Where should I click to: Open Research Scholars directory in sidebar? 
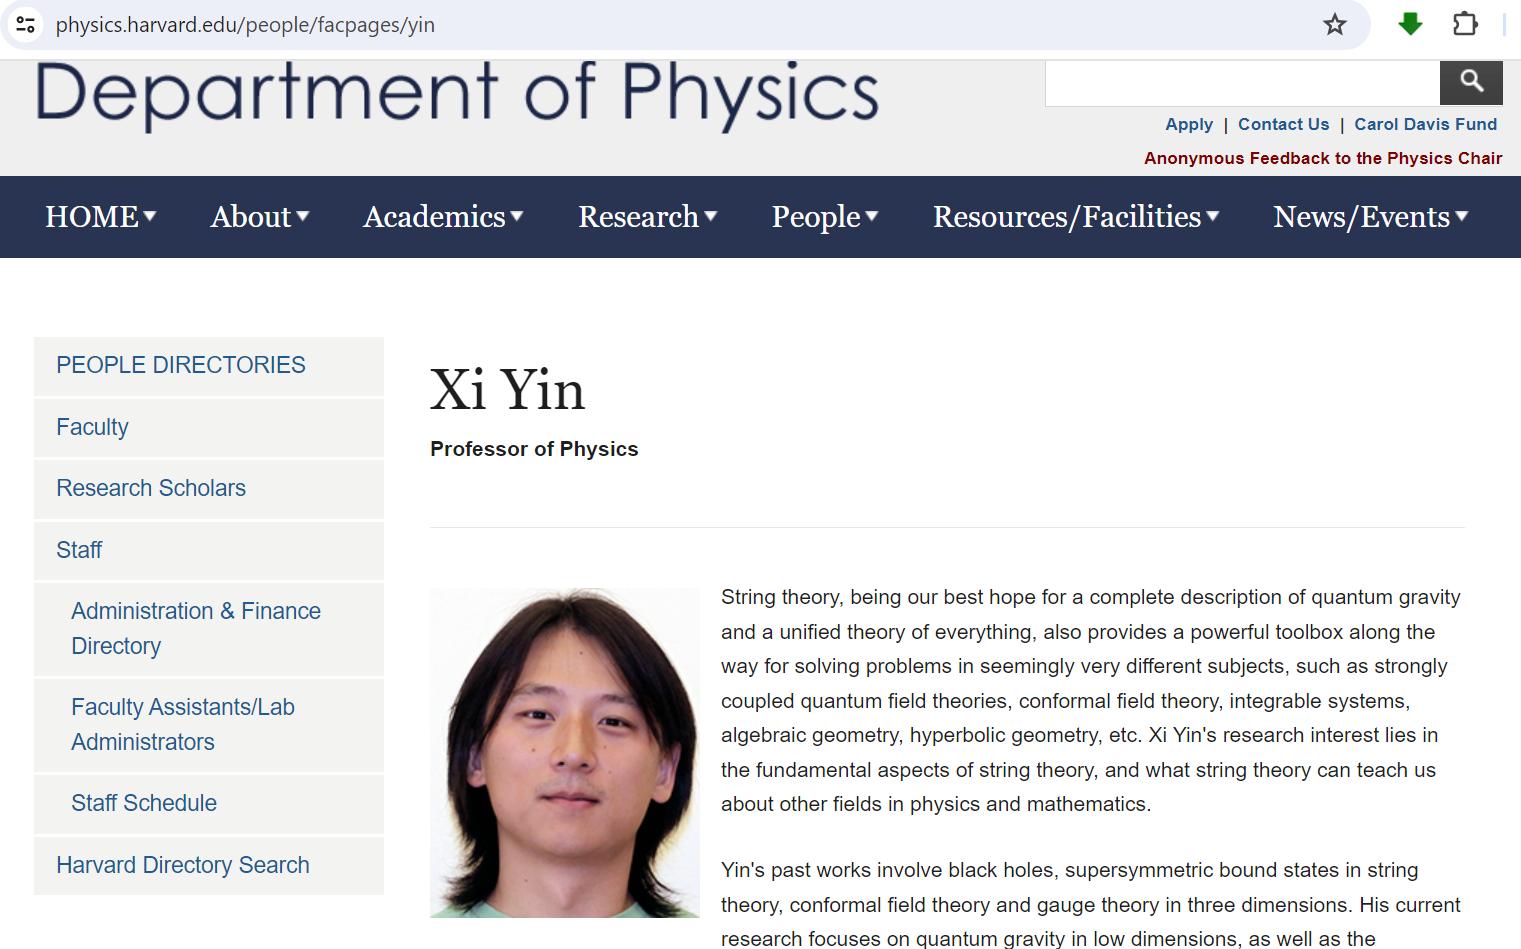[x=151, y=488]
